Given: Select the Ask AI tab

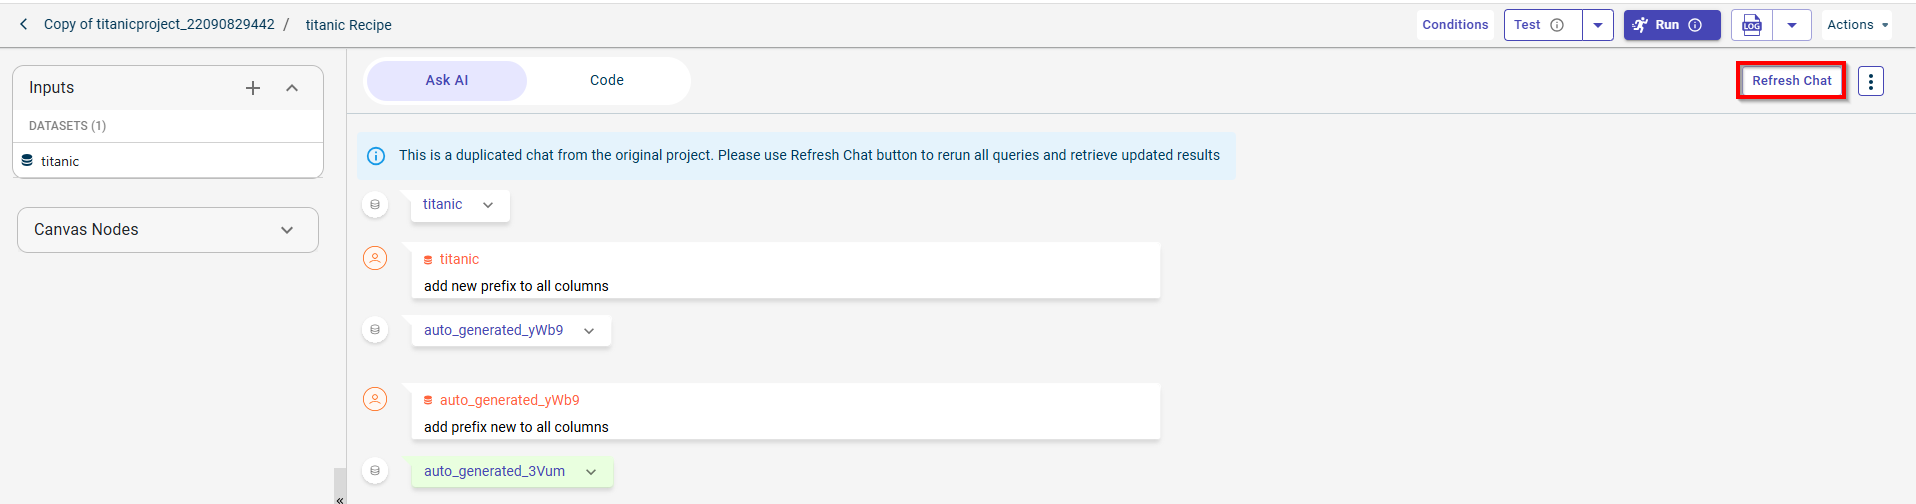Looking at the screenshot, I should [x=447, y=80].
